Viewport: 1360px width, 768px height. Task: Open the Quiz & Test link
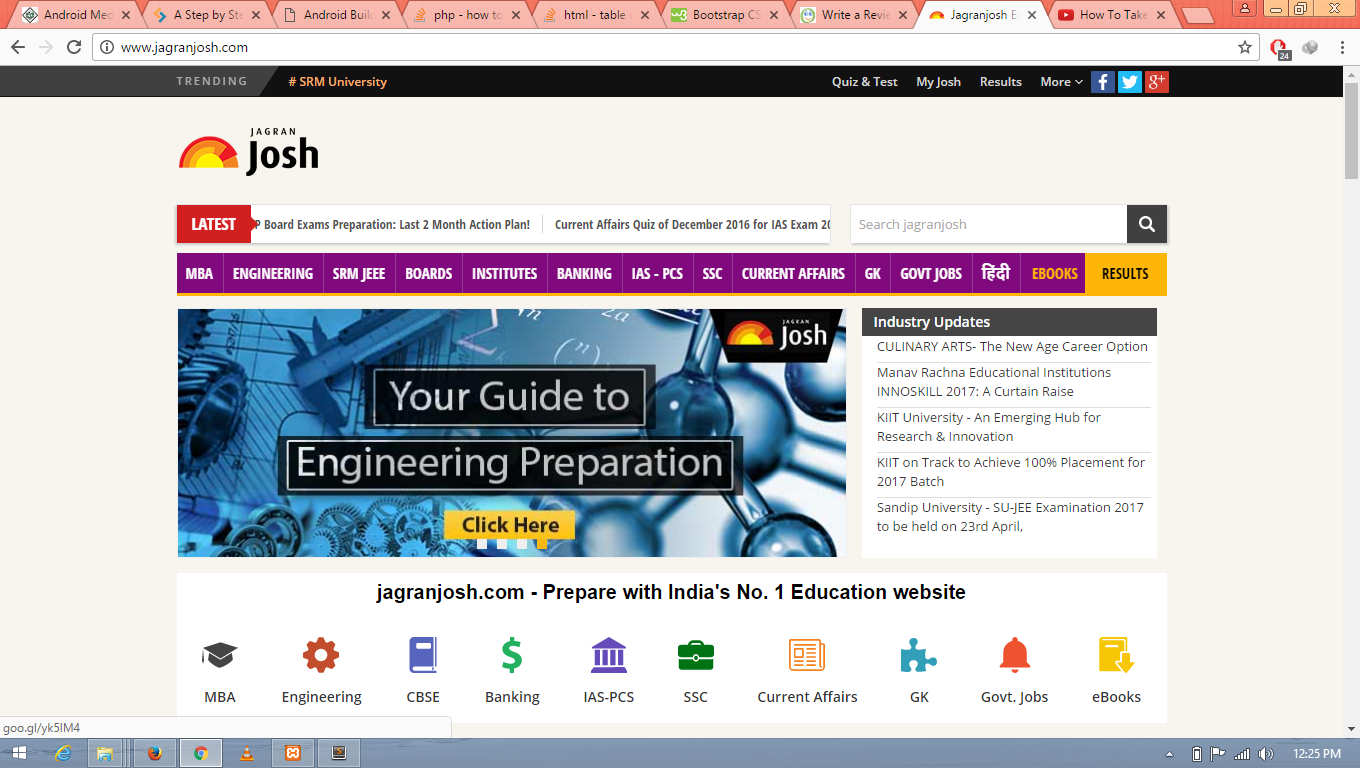click(x=865, y=82)
